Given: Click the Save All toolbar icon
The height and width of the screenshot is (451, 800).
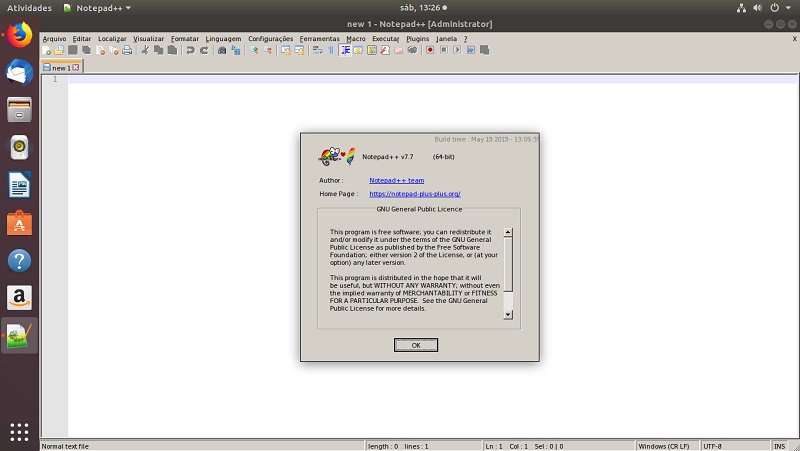Looking at the screenshot, I should coord(87,50).
